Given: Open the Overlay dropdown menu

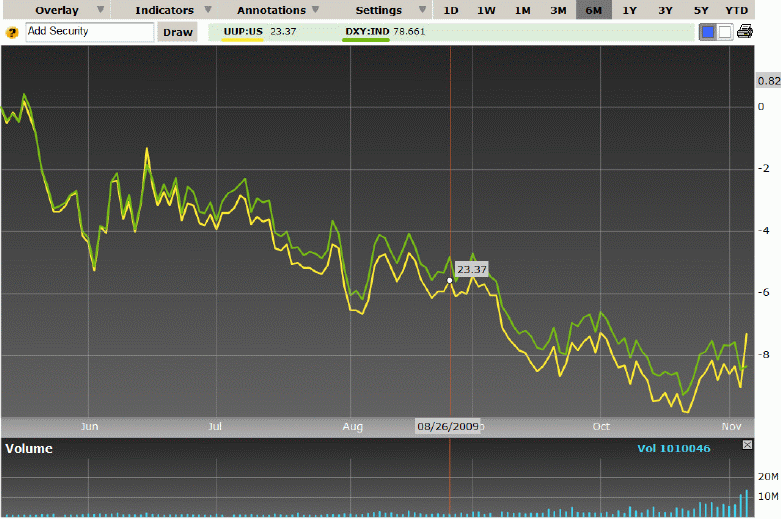Looking at the screenshot, I should pyautogui.click(x=64, y=10).
